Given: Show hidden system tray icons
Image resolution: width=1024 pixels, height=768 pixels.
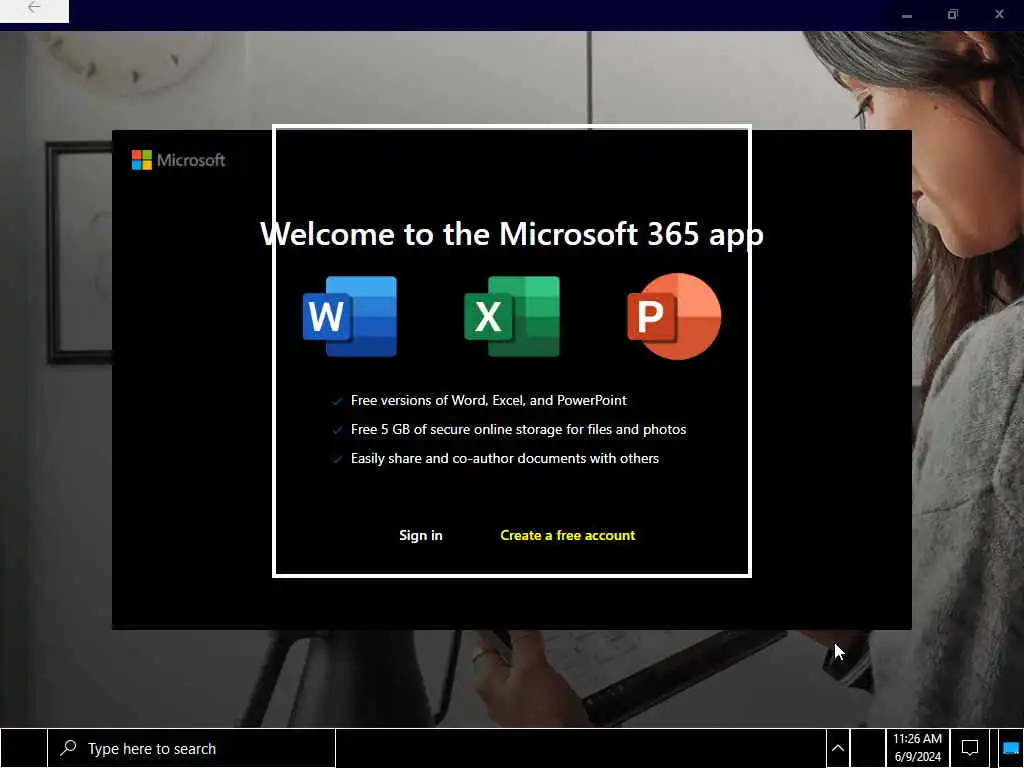Looking at the screenshot, I should tap(838, 748).
